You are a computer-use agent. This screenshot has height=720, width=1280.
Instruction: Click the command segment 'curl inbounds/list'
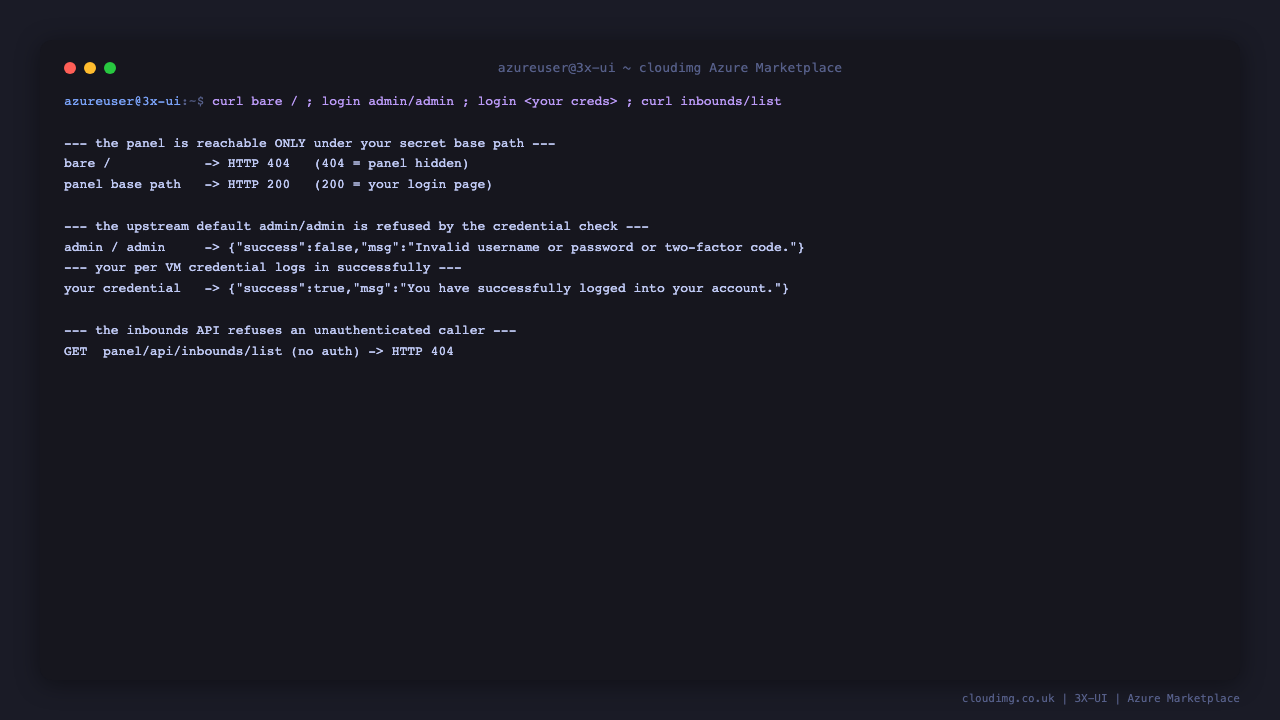pyautogui.click(x=711, y=101)
